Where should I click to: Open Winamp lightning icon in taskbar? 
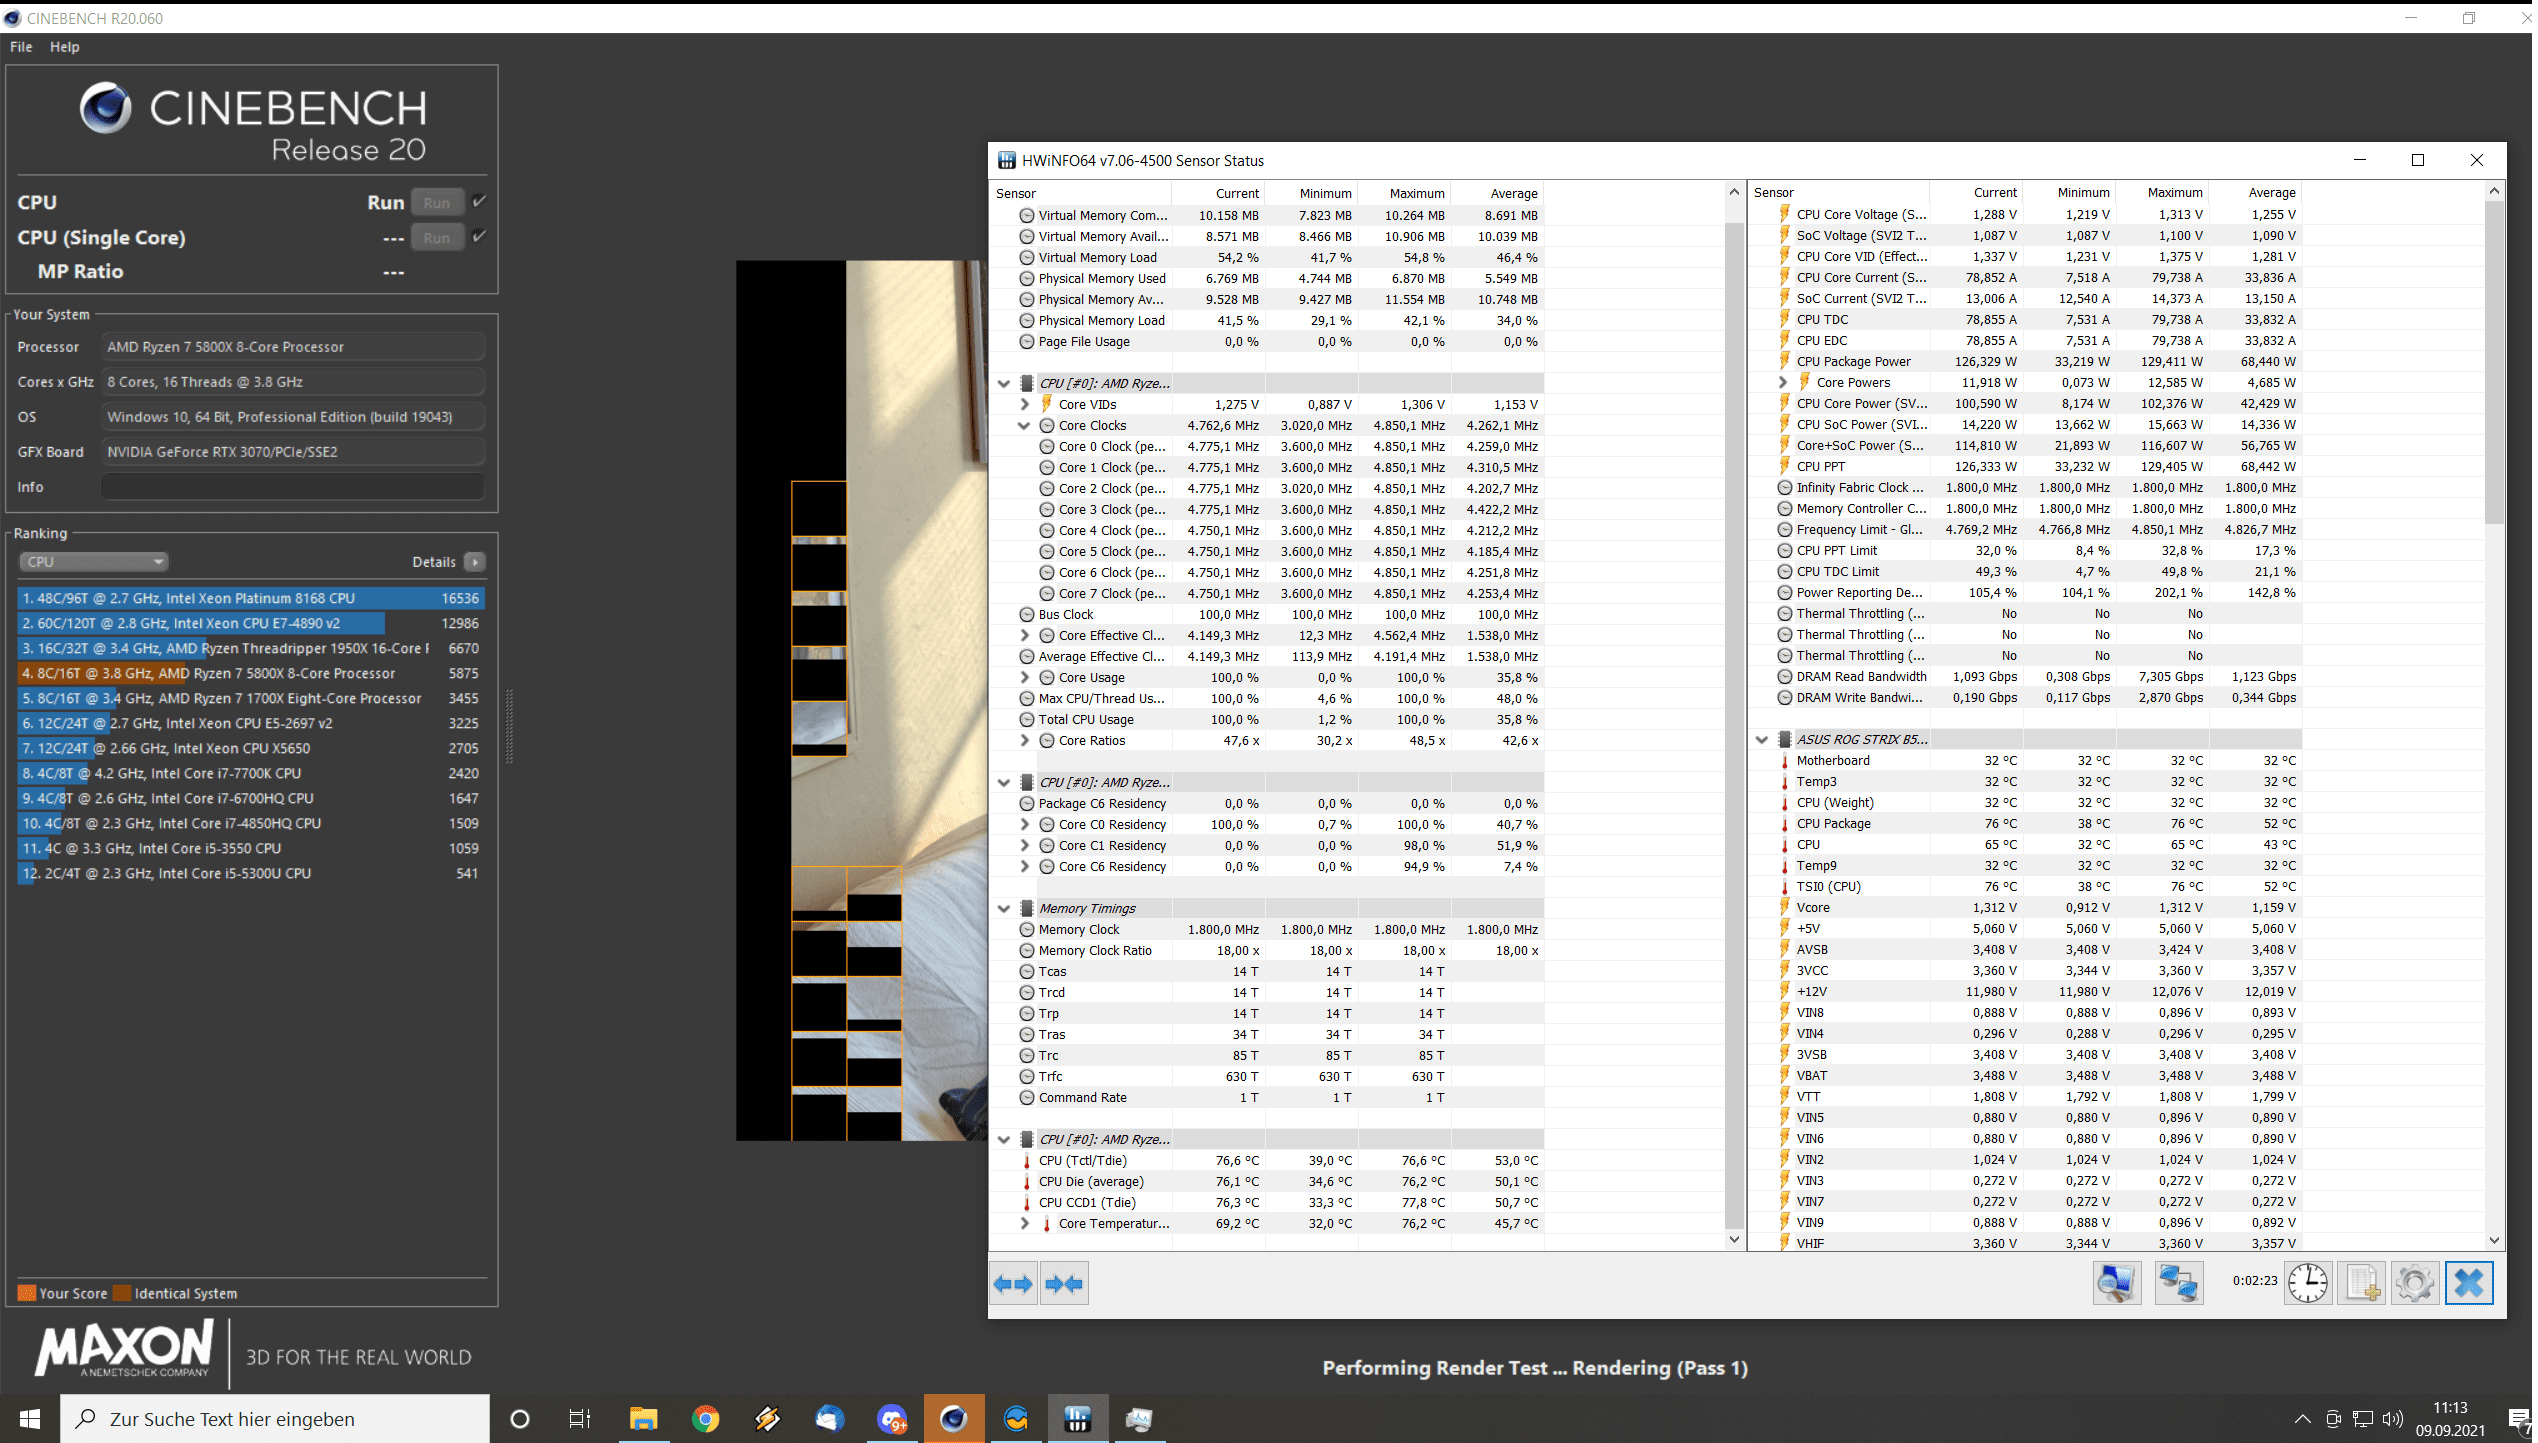(x=767, y=1418)
